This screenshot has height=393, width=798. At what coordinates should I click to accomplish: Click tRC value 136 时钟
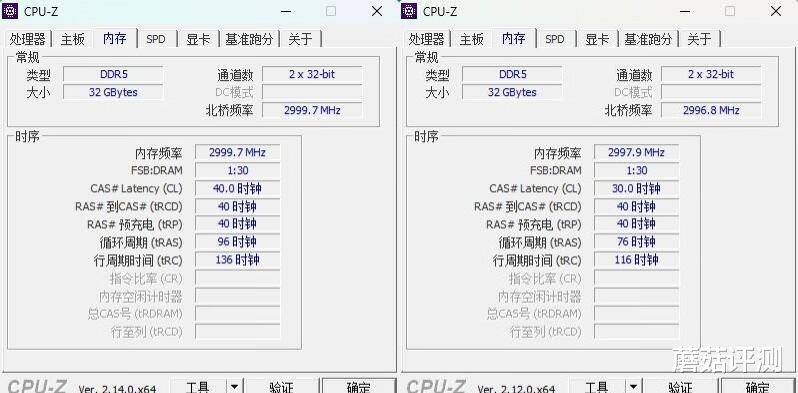(238, 260)
